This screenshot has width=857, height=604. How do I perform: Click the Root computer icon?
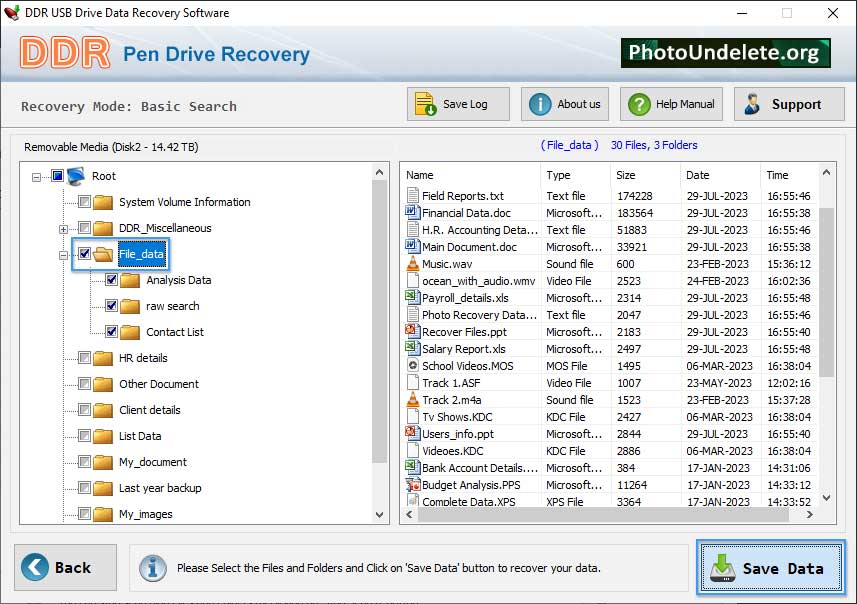point(76,176)
